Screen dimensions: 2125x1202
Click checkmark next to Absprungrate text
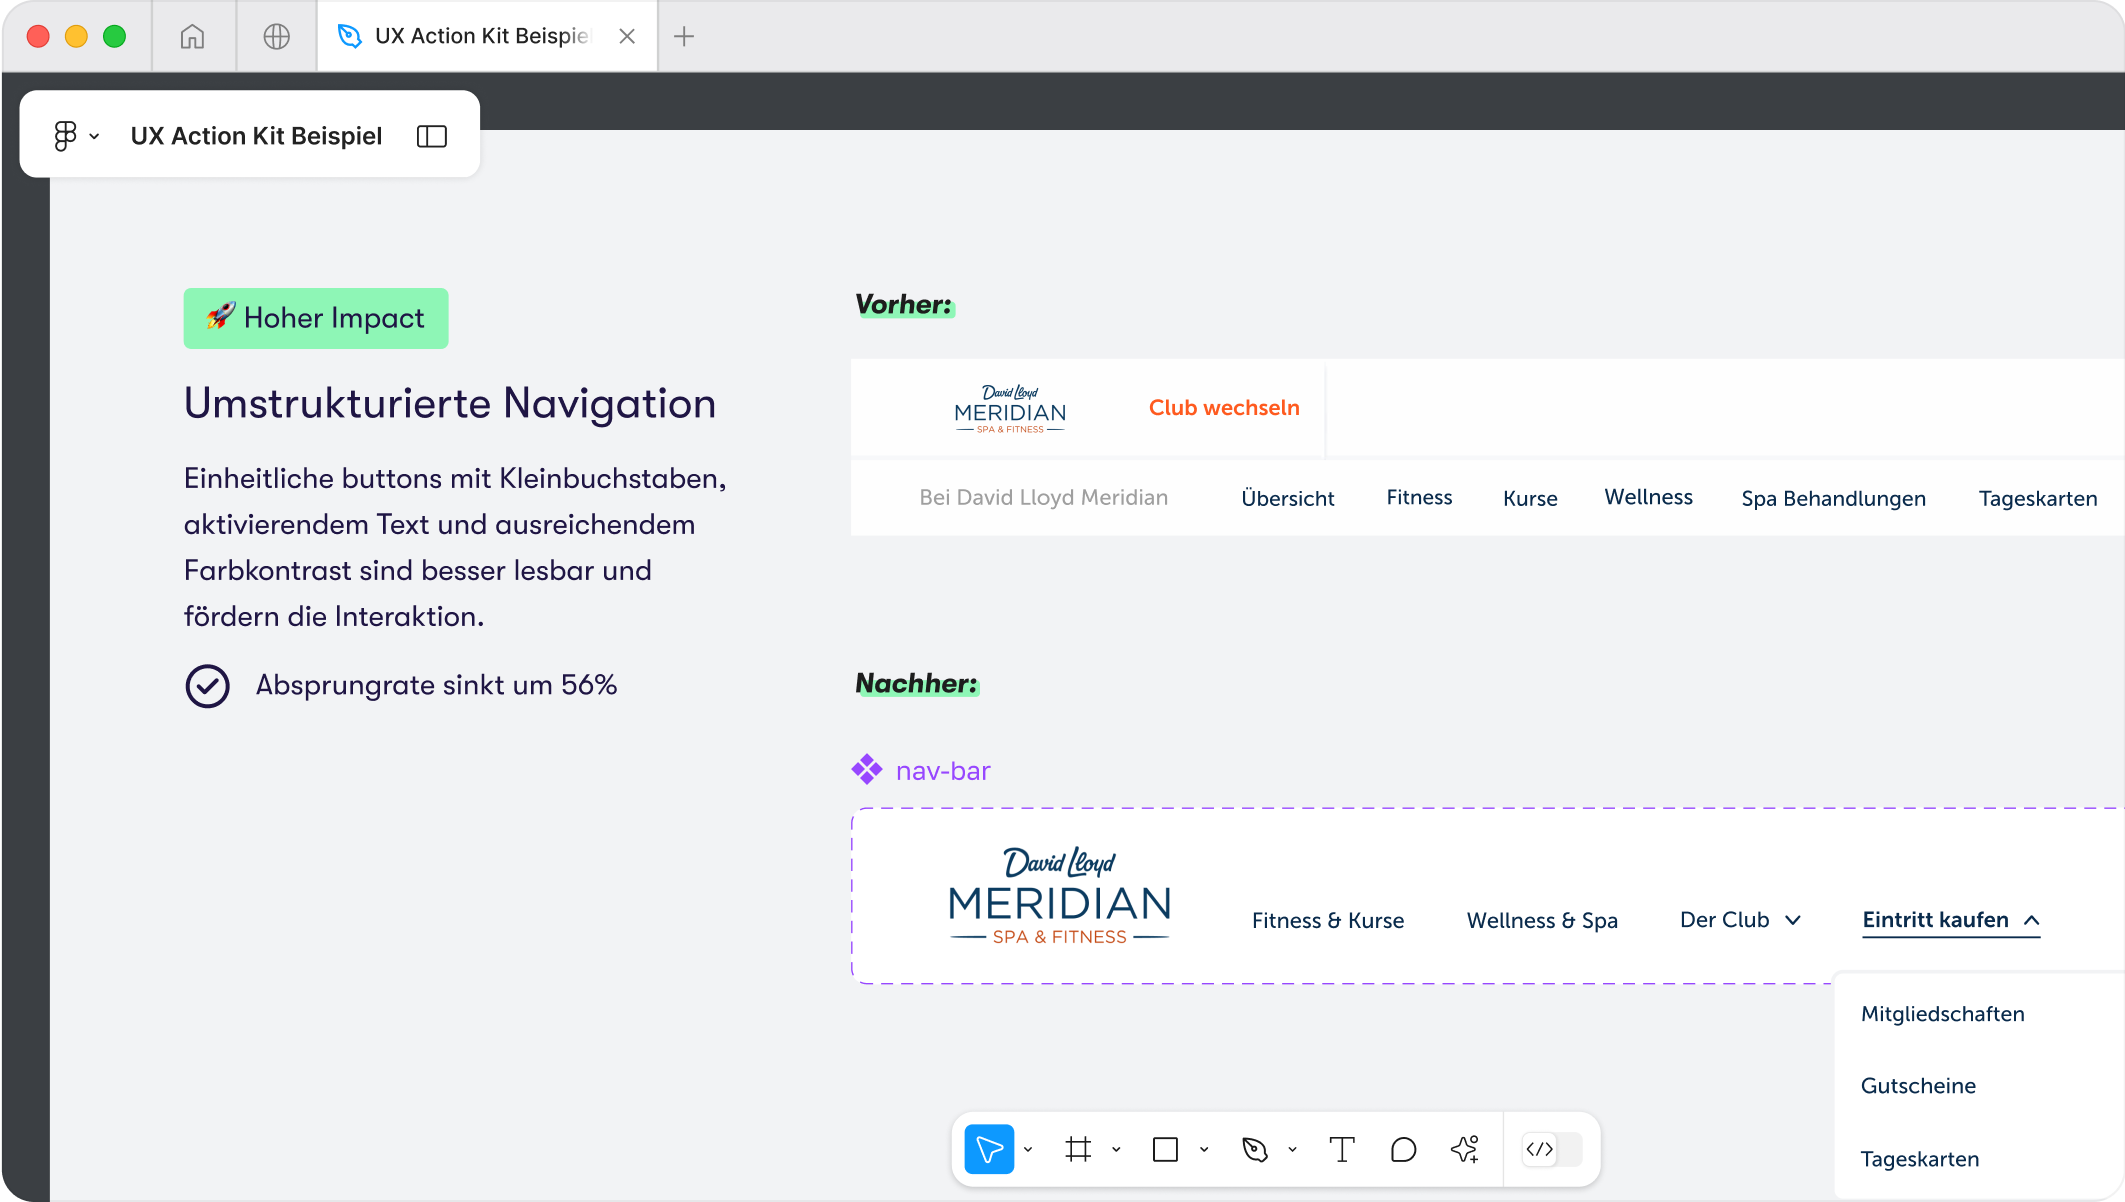point(208,686)
